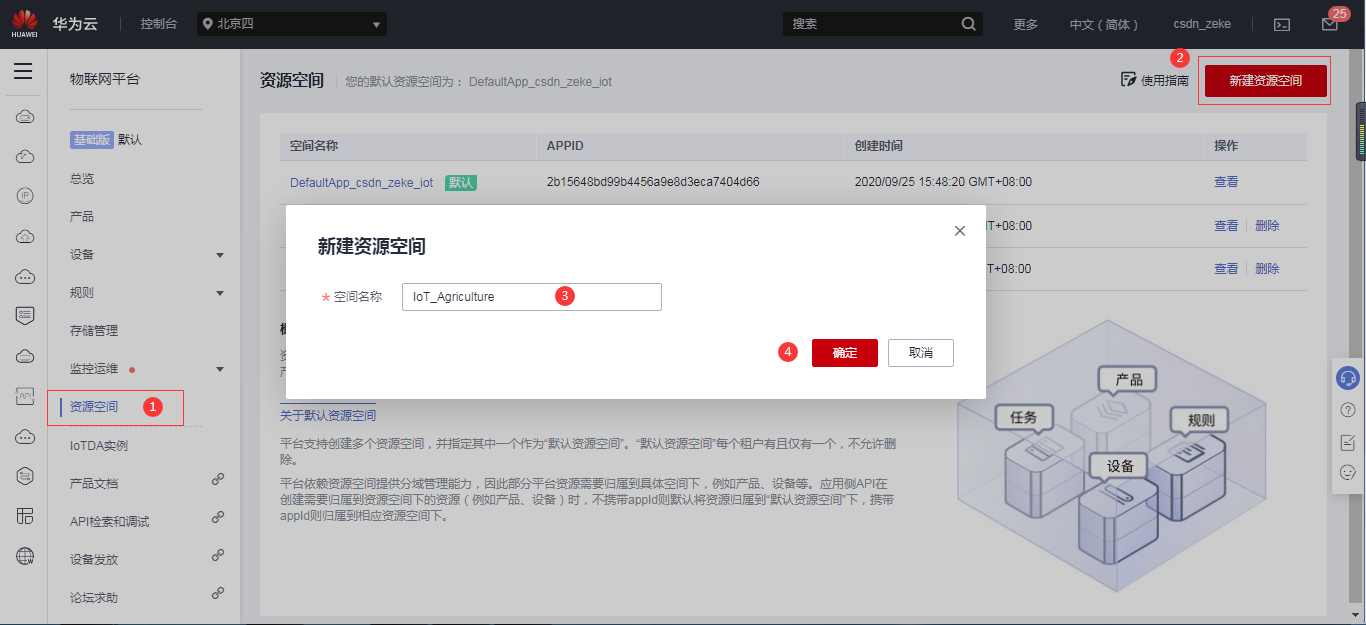Open the question mark help icon
This screenshot has height=625, width=1366.
tap(1347, 410)
